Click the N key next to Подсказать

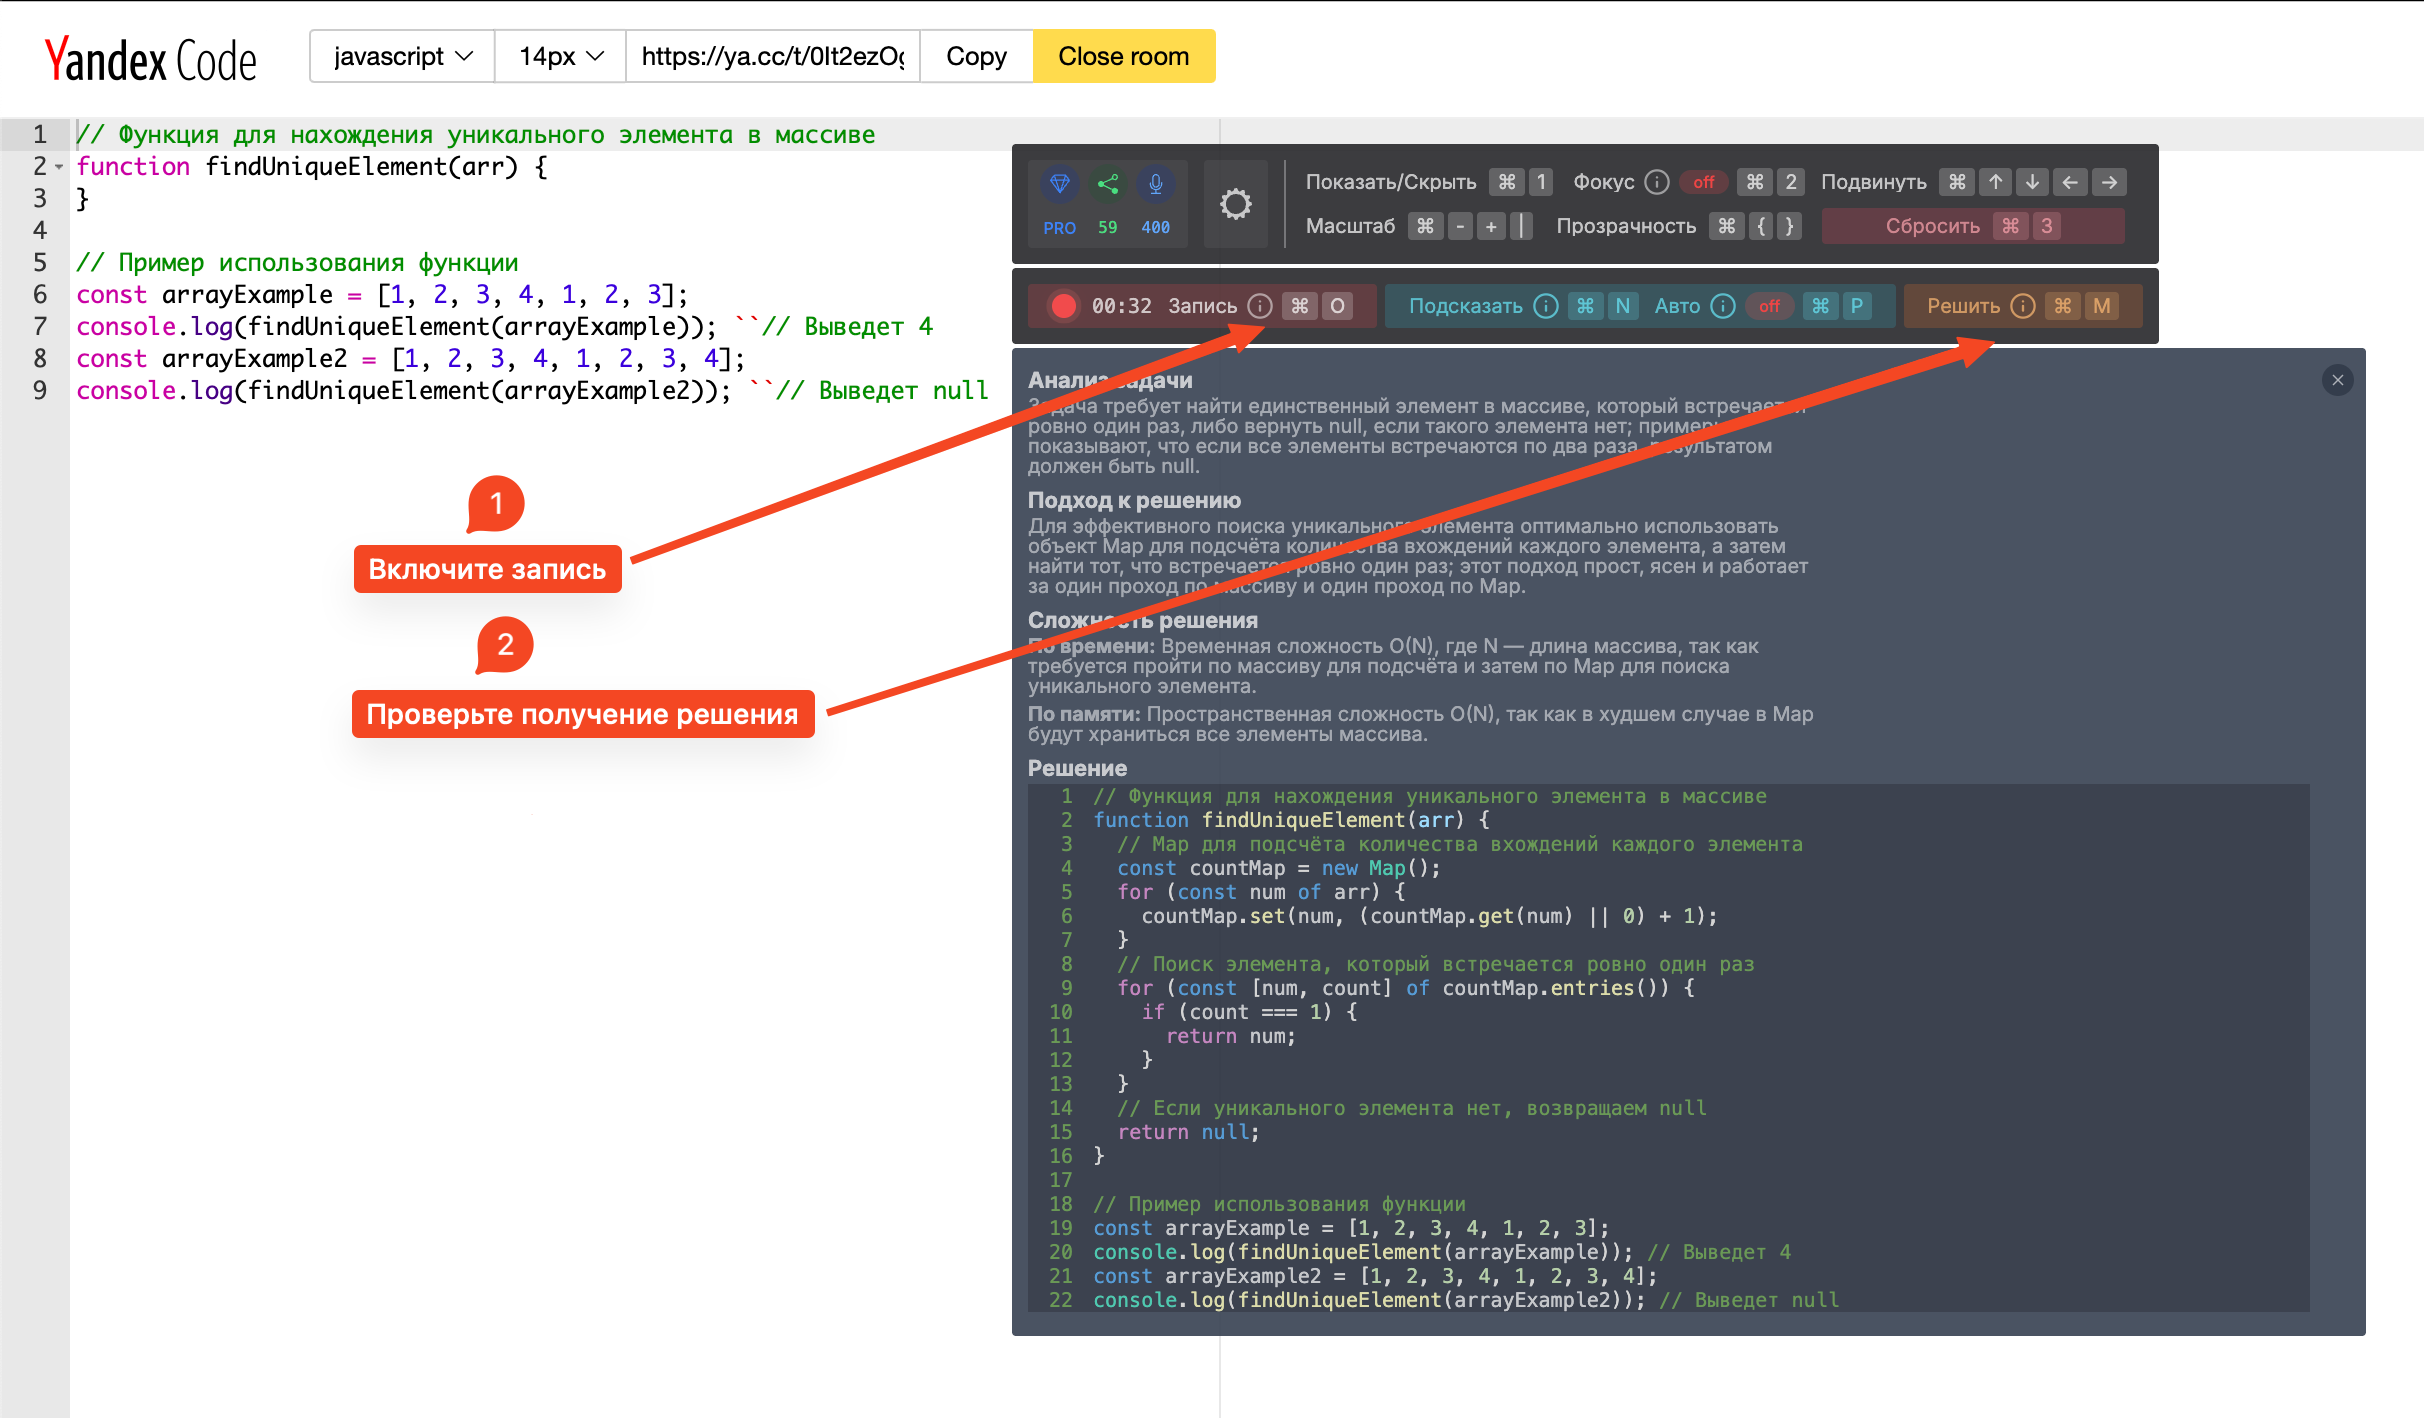(1623, 306)
